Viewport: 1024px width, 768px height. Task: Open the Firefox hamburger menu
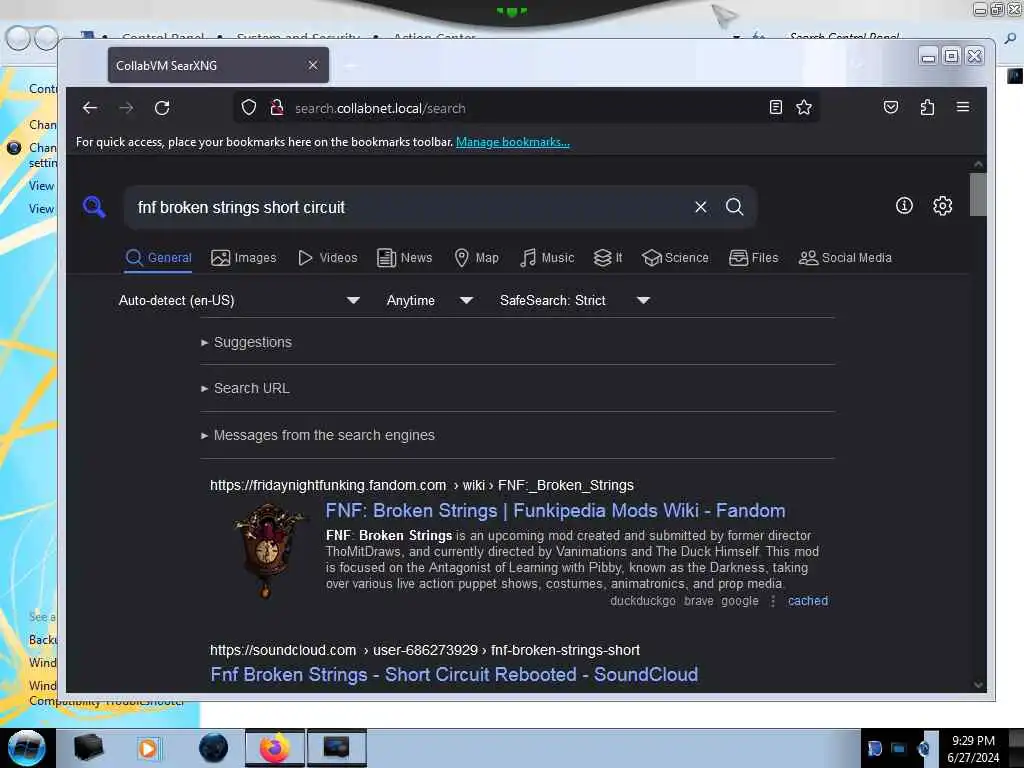(x=963, y=107)
